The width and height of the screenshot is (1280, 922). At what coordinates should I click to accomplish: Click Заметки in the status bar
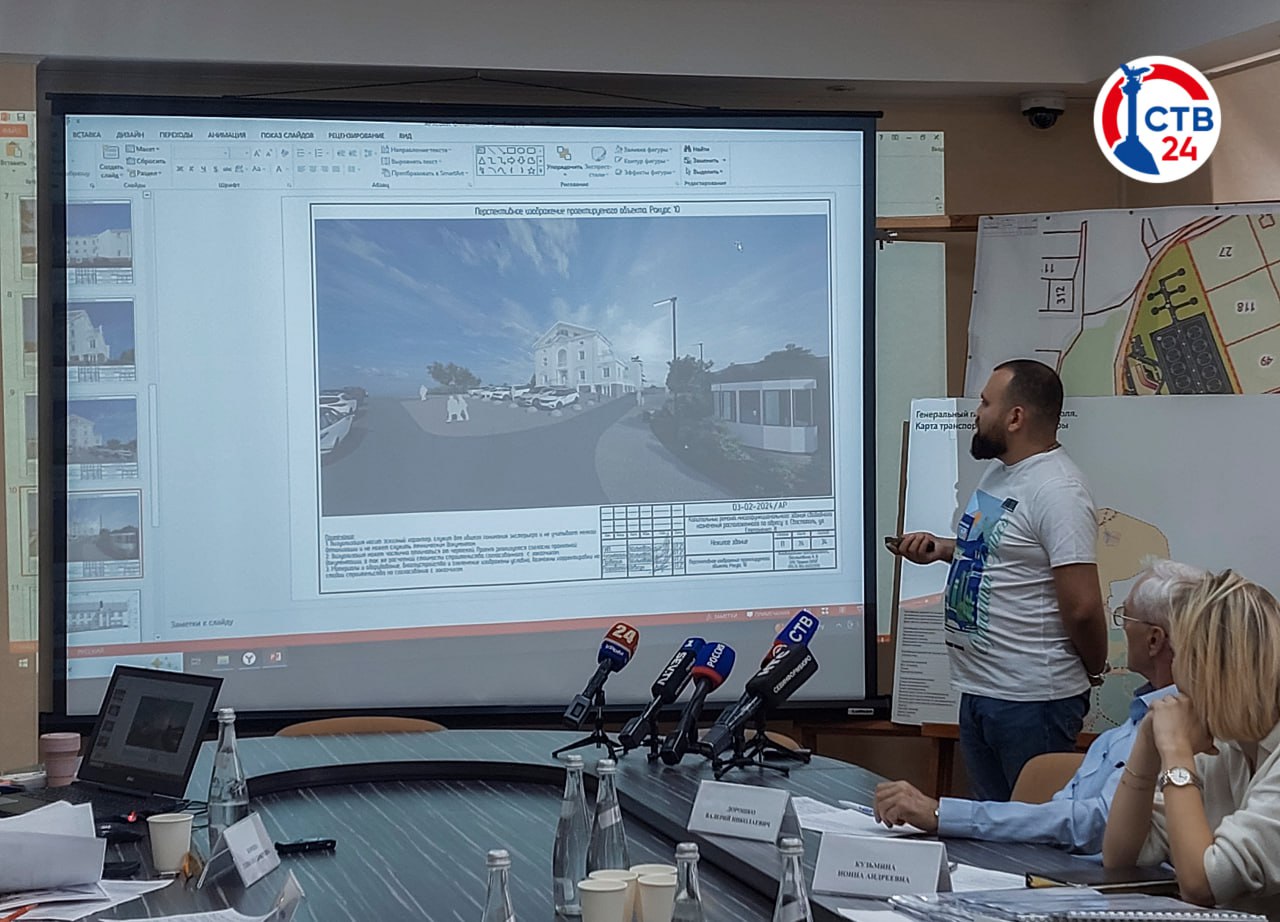tap(721, 616)
